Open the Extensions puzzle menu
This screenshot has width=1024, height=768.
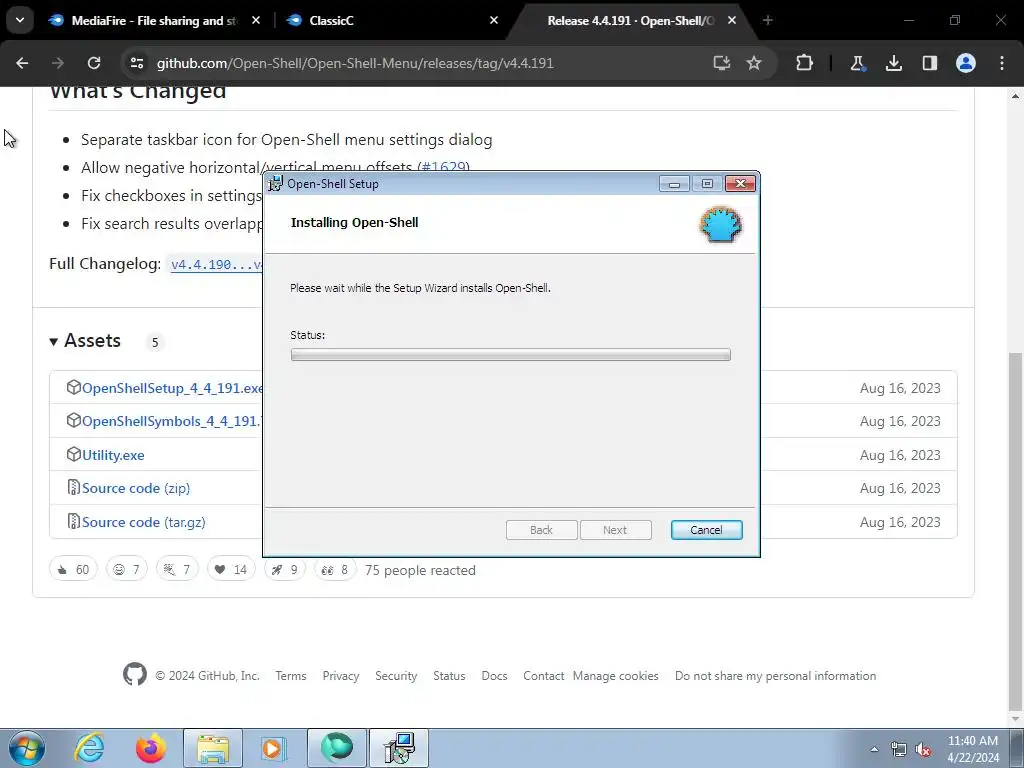pos(805,63)
